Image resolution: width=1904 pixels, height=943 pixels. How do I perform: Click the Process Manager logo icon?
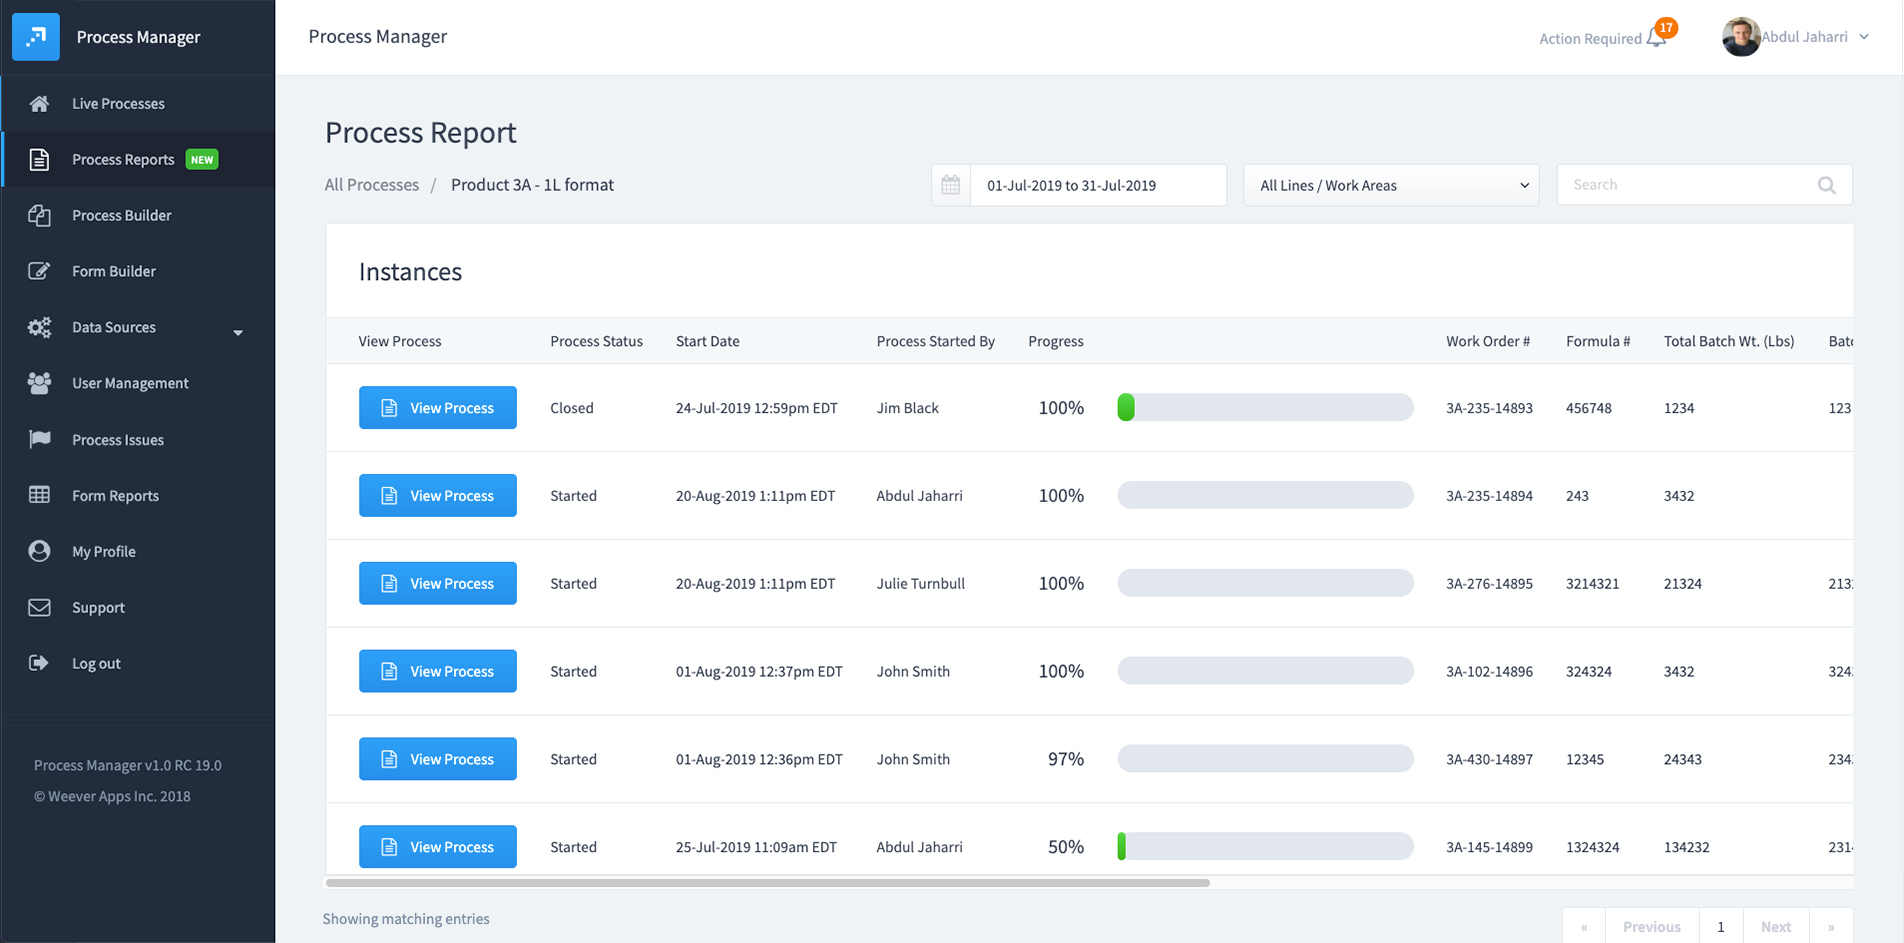36,37
